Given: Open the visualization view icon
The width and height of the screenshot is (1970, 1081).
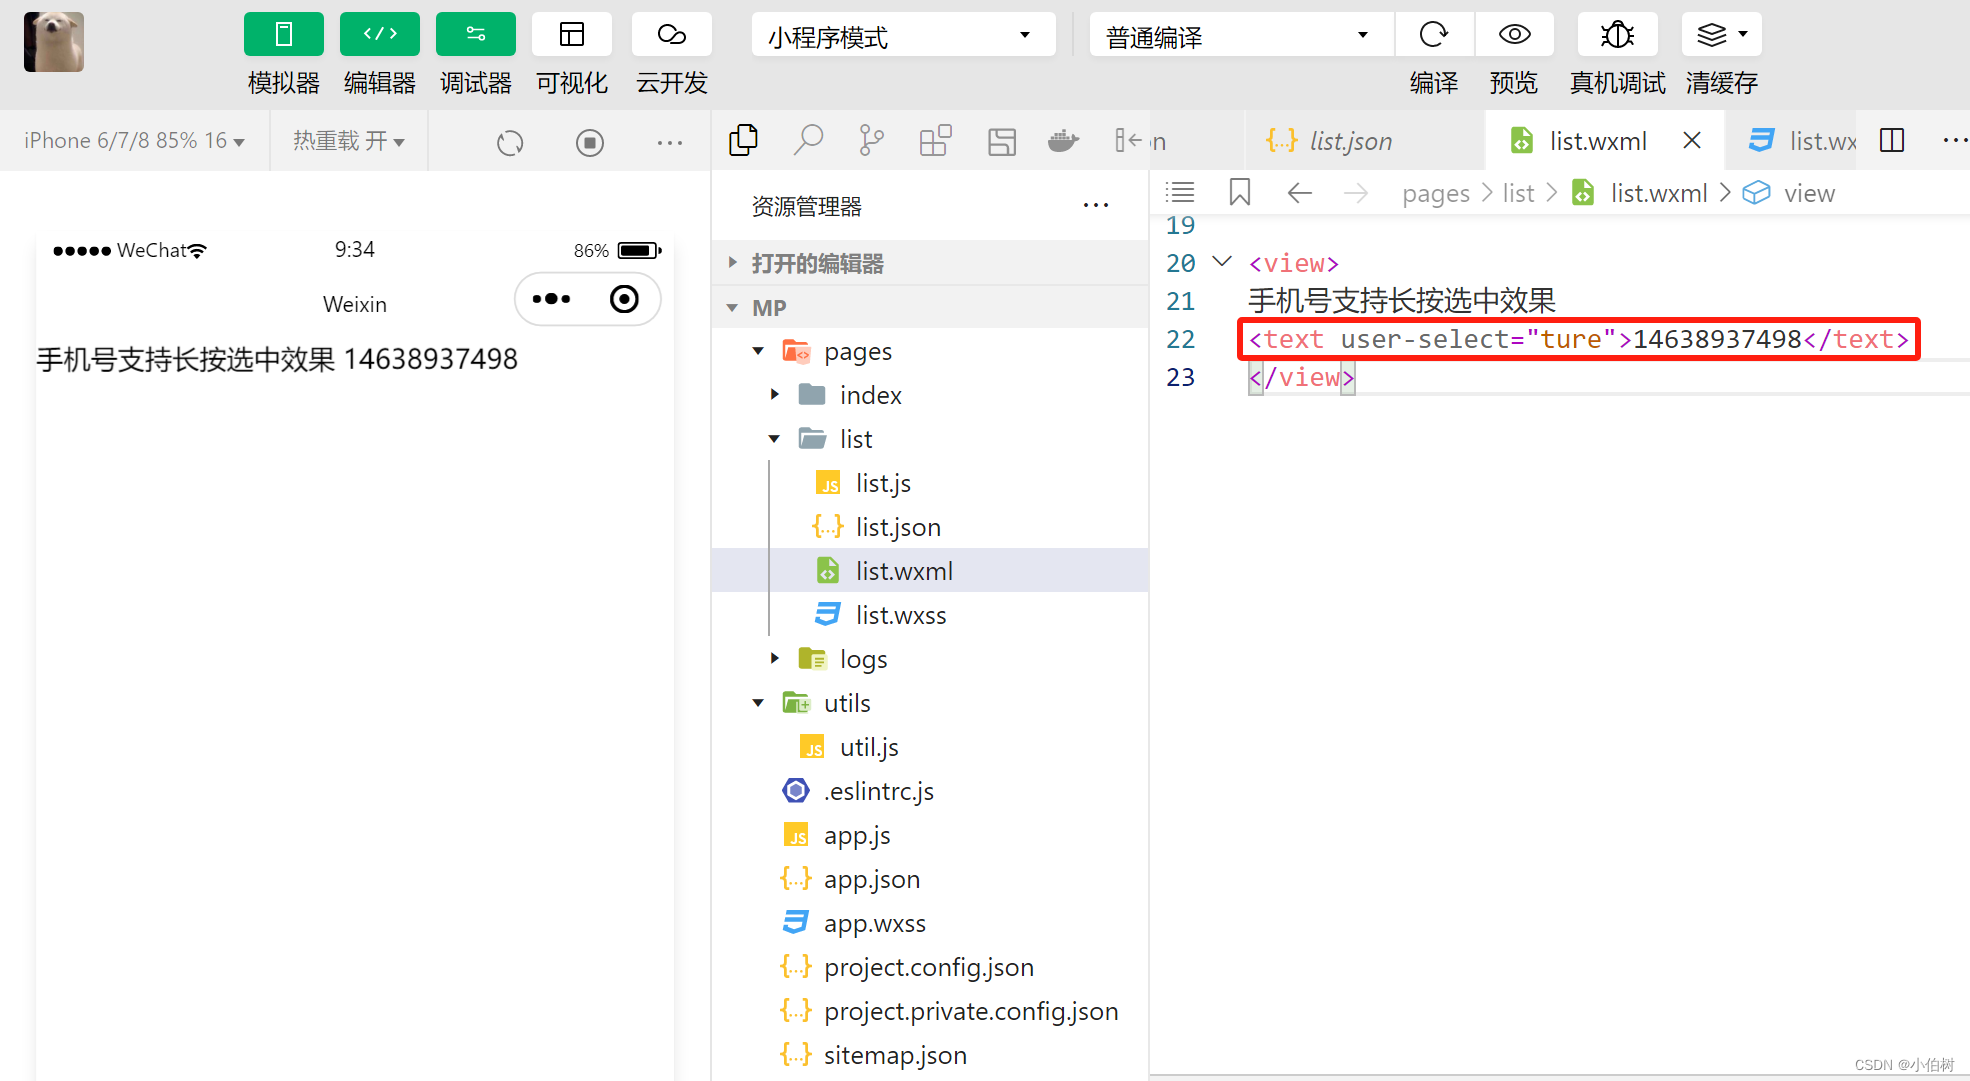Looking at the screenshot, I should pyautogui.click(x=571, y=35).
